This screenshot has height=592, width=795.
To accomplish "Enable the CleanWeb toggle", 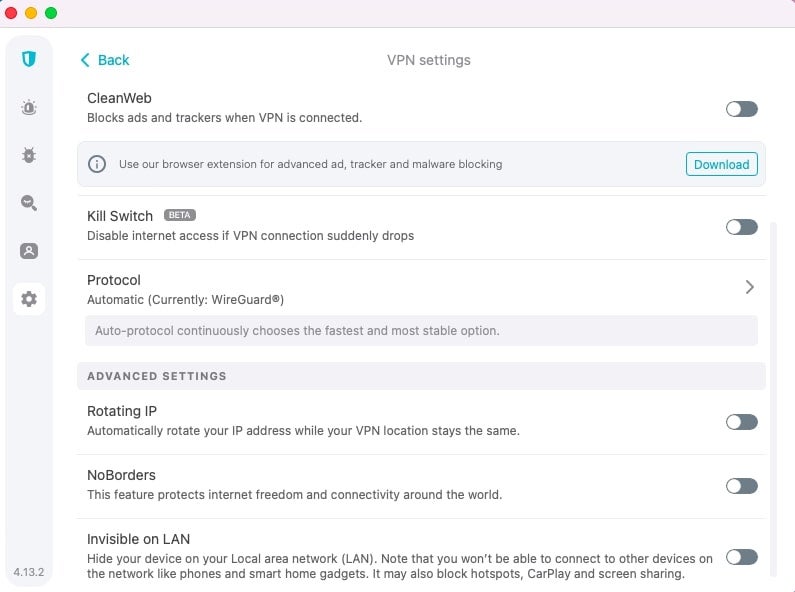I will (x=741, y=109).
